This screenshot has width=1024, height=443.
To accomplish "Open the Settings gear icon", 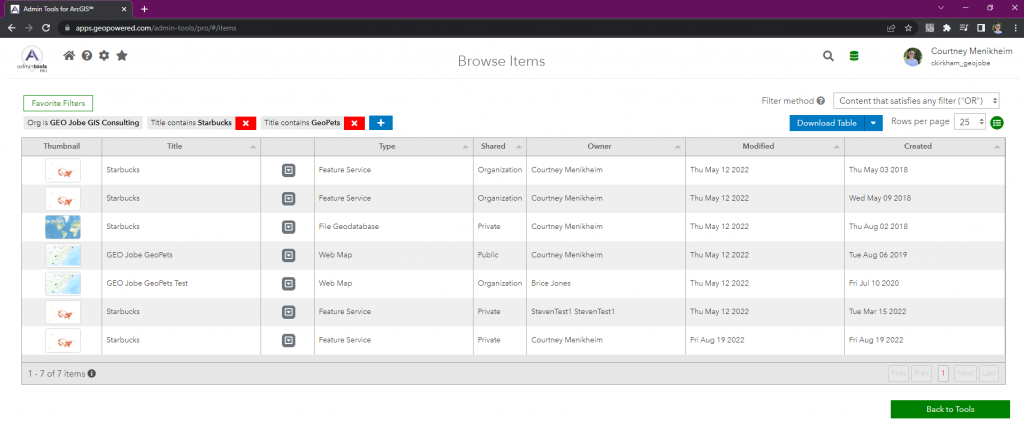I will click(104, 56).
